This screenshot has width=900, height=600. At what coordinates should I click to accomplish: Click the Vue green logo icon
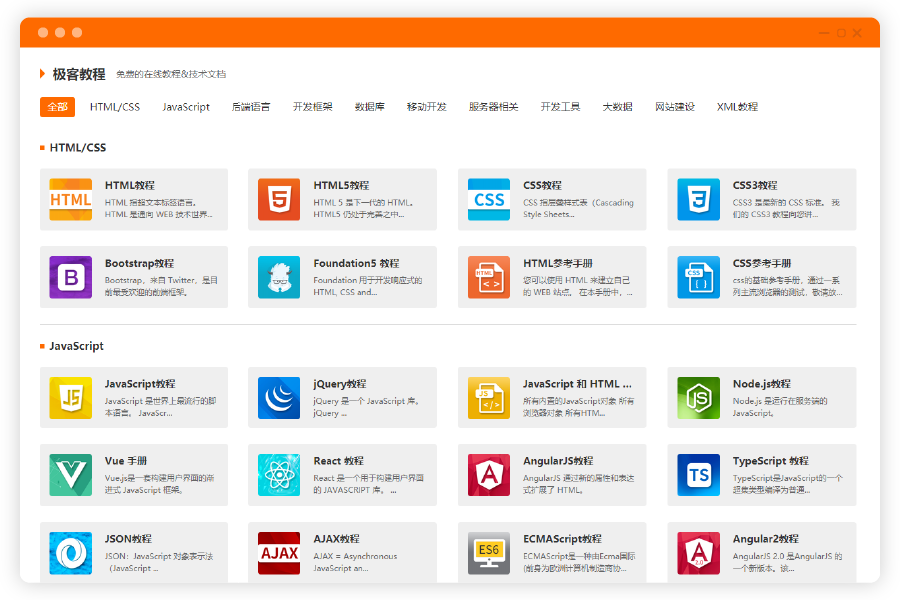(70, 475)
